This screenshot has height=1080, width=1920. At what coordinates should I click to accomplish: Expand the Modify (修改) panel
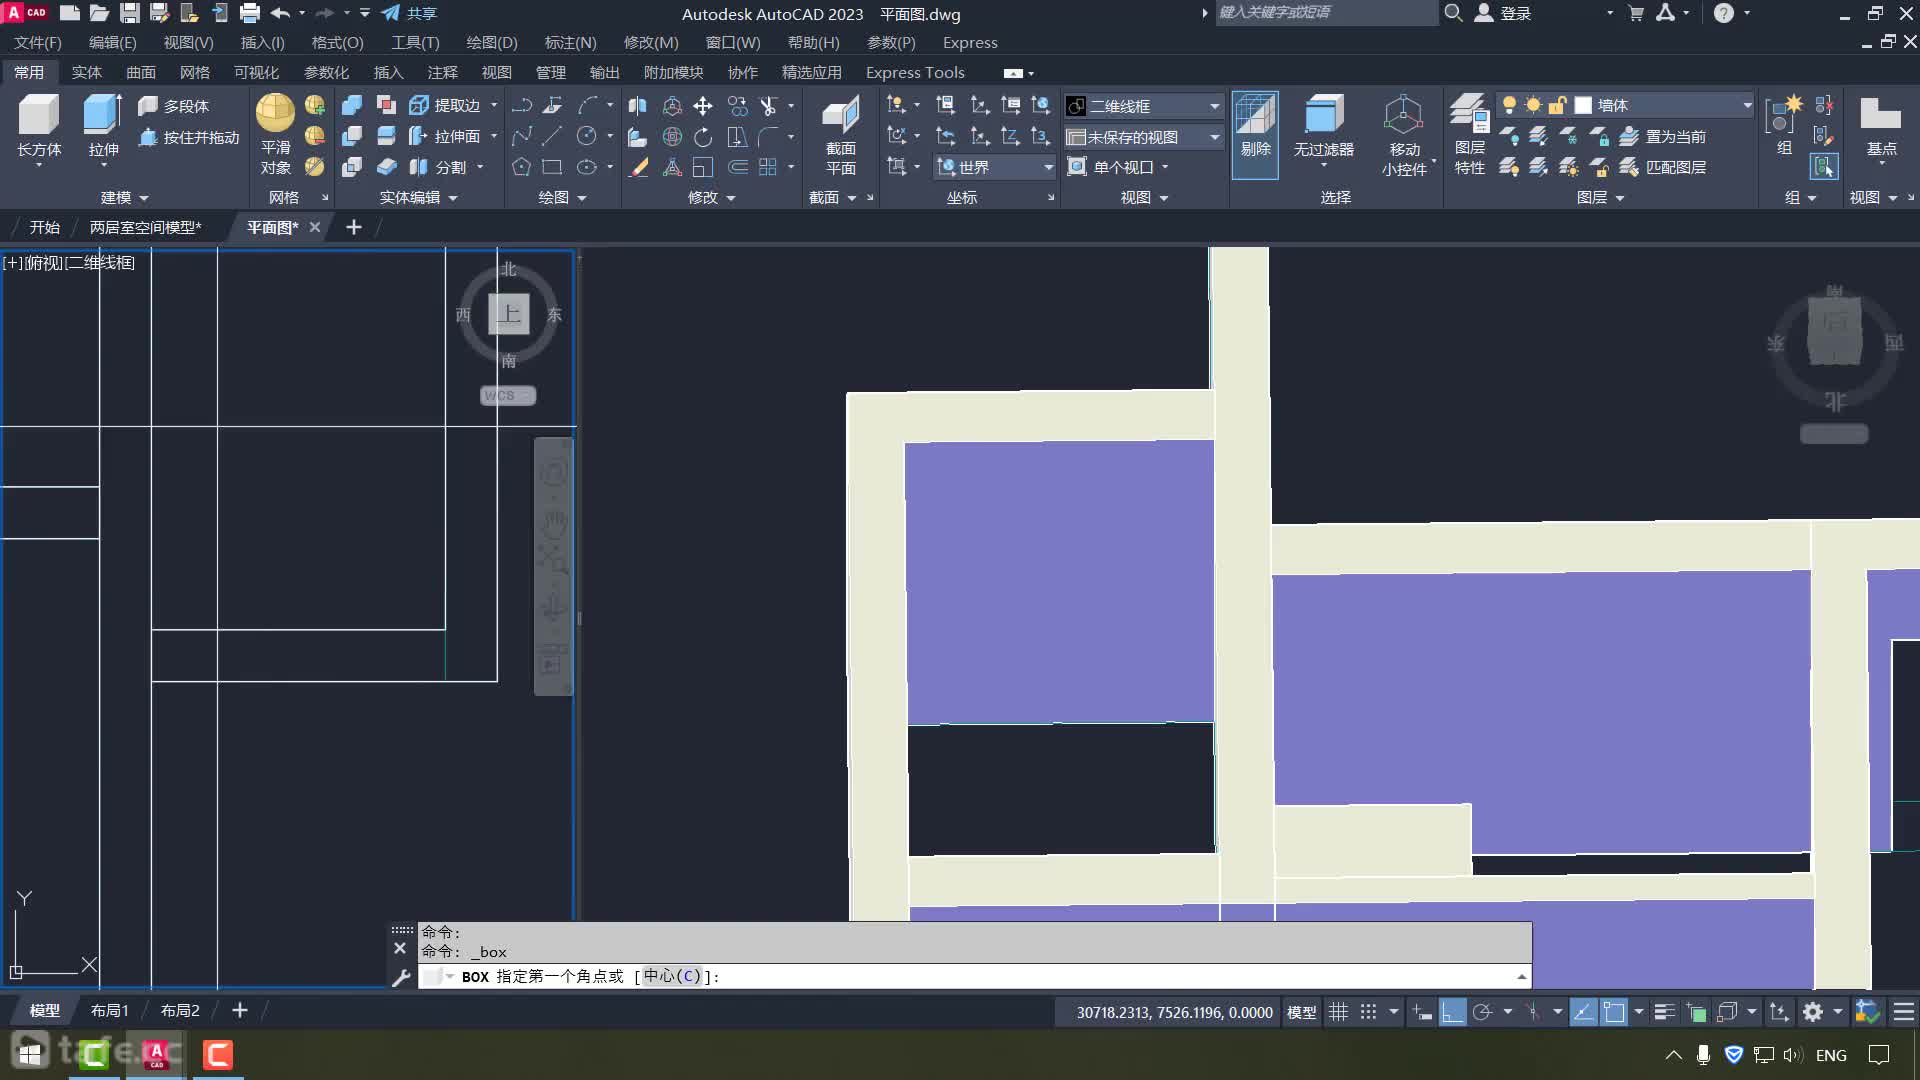(711, 197)
